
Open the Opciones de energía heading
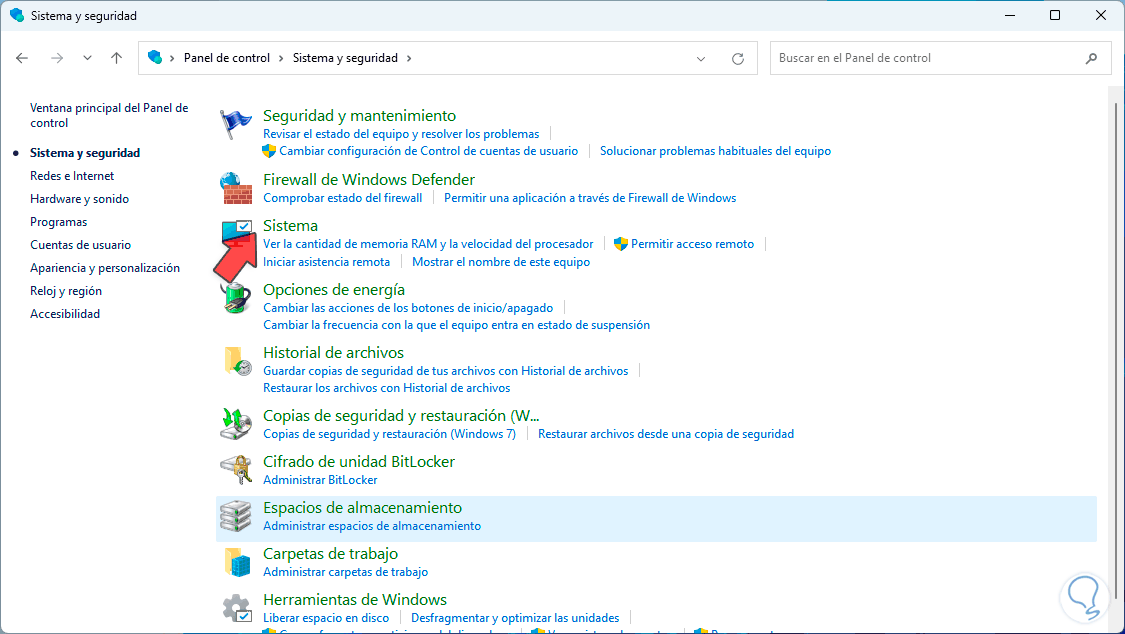334,290
